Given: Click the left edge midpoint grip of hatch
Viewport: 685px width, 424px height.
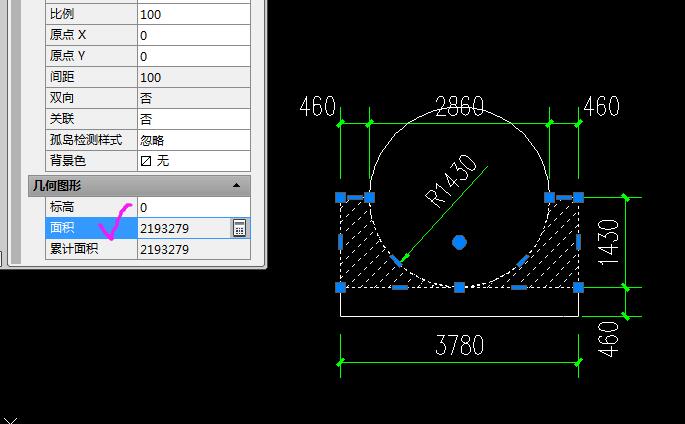Looking at the screenshot, I should pos(341,242).
